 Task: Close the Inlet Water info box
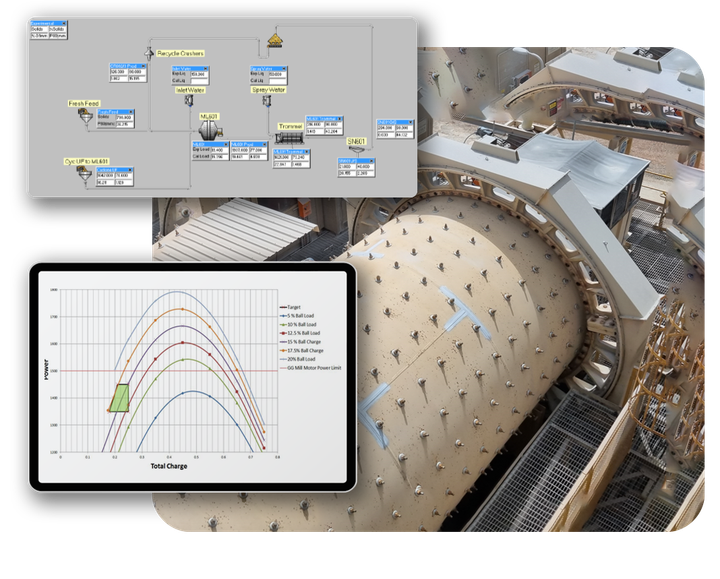coord(206,69)
